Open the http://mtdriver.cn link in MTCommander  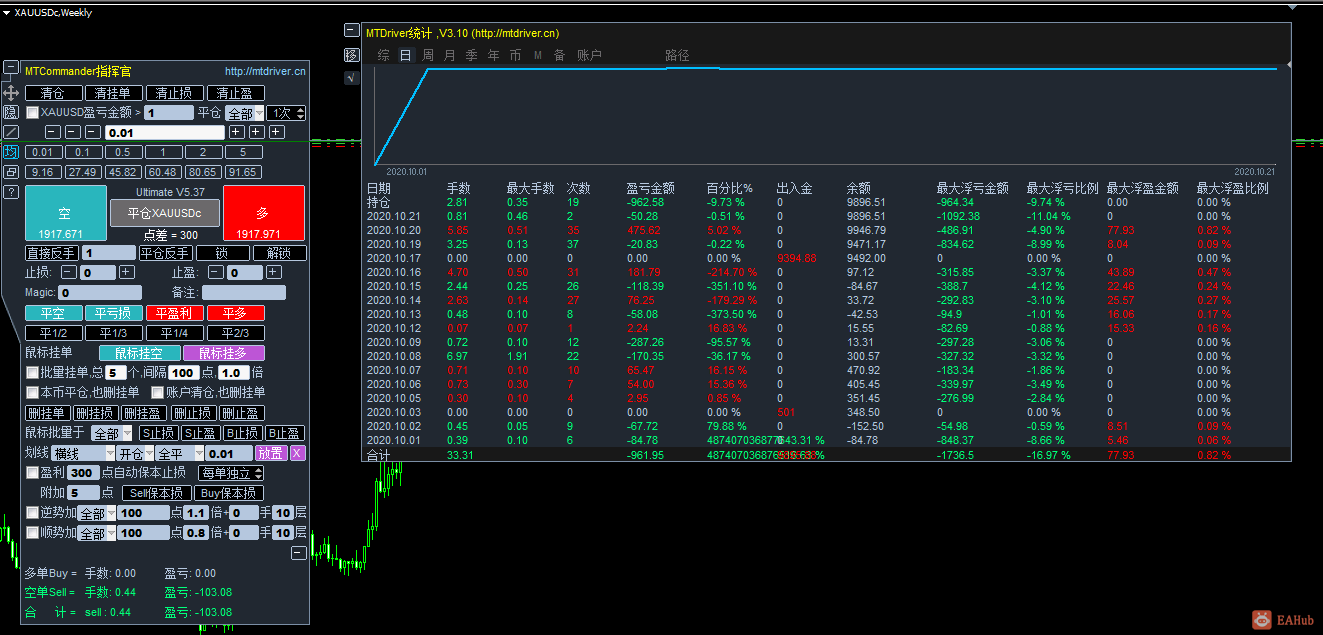pos(265,71)
